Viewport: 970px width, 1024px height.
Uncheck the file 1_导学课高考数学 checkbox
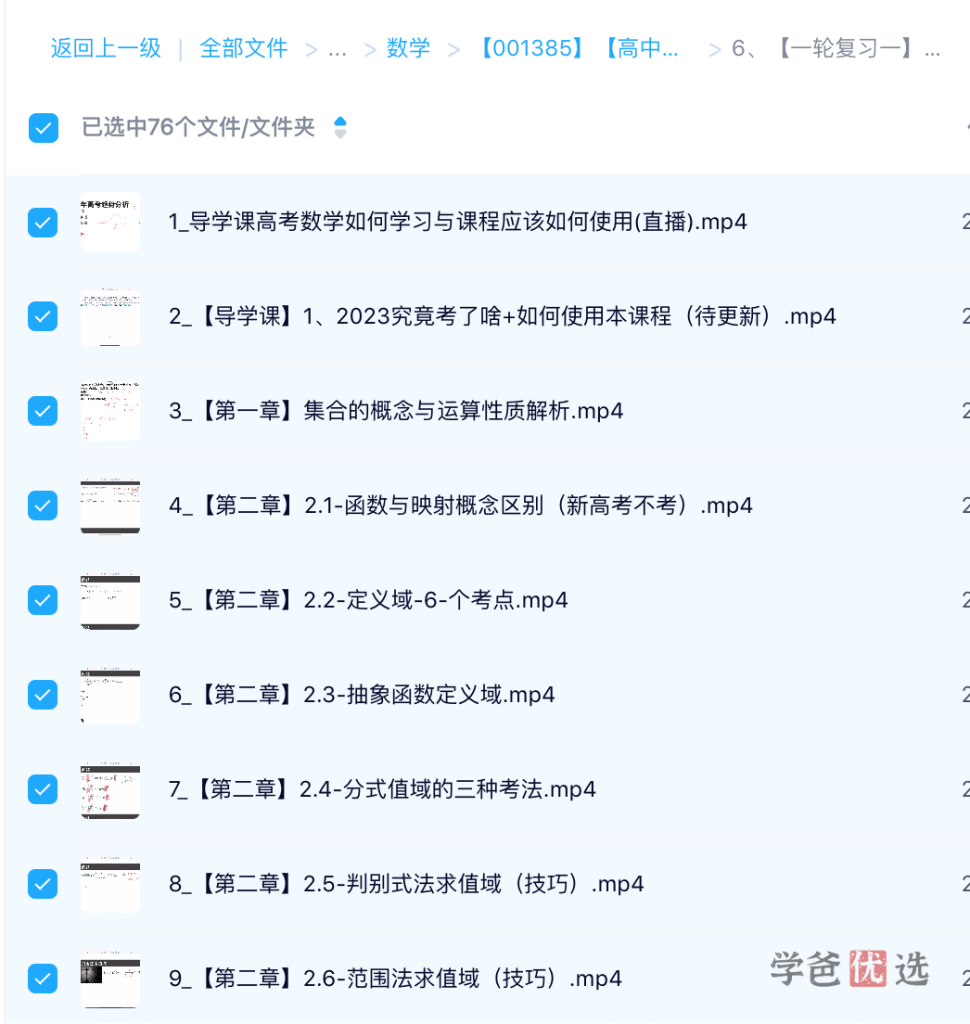pos(43,223)
